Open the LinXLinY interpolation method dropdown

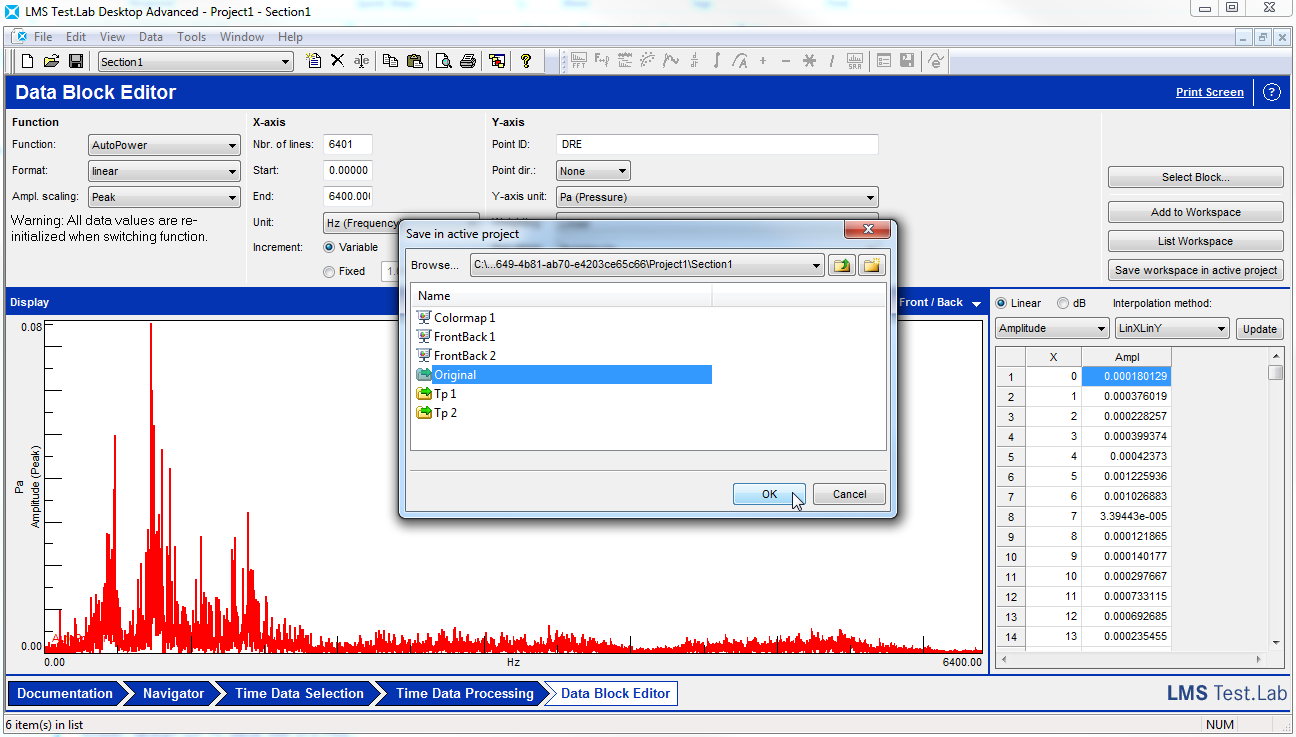(1221, 329)
